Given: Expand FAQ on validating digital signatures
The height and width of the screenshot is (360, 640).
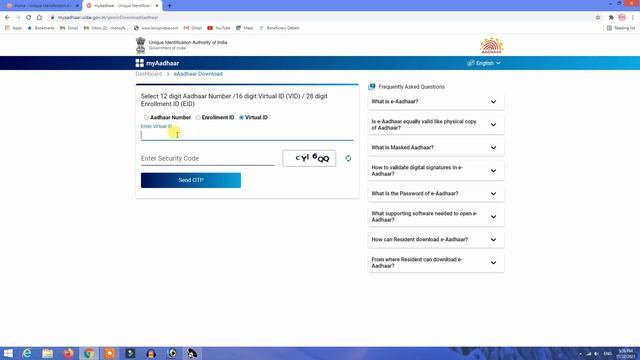Looking at the screenshot, I should point(436,171).
